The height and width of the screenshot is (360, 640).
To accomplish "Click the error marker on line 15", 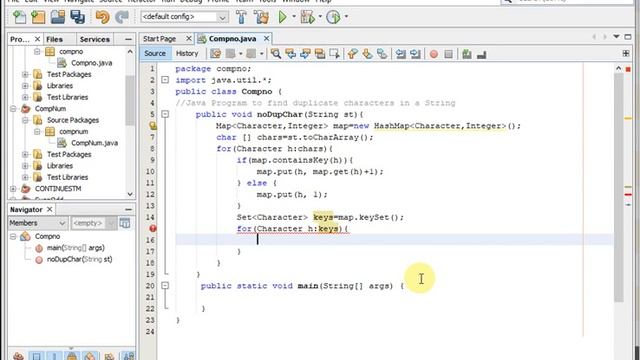I will tap(153, 229).
